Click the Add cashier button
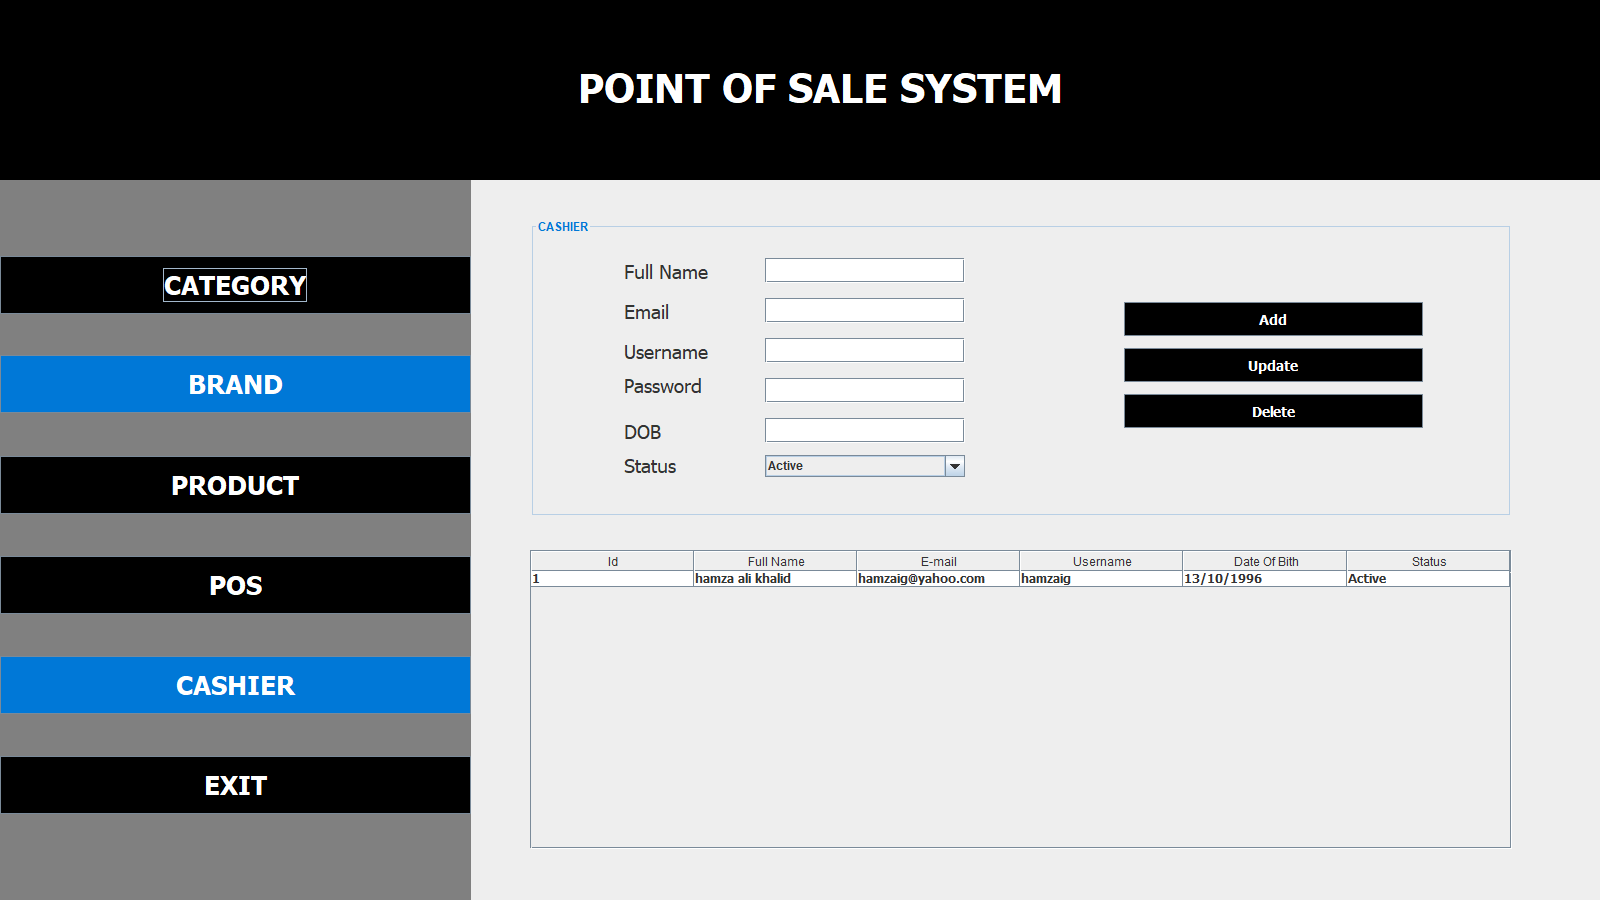This screenshot has width=1600, height=900. 1272,319
